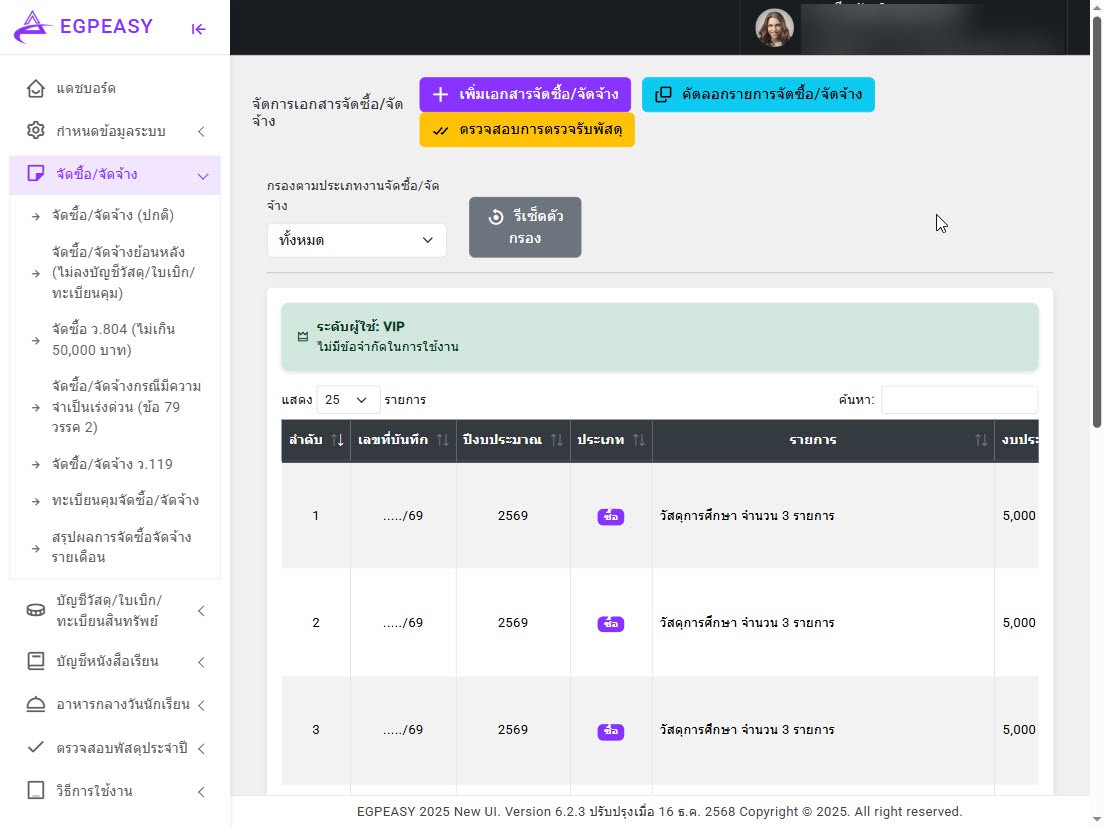Viewport: 1104px width, 828px height.
Task: Click the อาหารกลางวันนักเรียน dish icon
Action: (x=36, y=704)
